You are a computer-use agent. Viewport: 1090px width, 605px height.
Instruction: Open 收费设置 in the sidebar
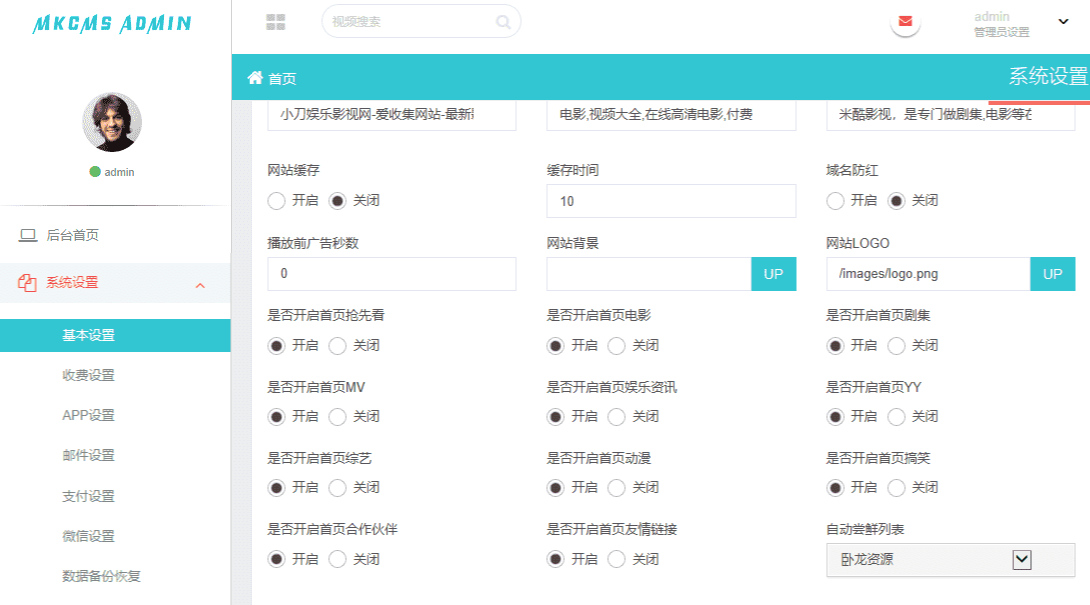(88, 375)
